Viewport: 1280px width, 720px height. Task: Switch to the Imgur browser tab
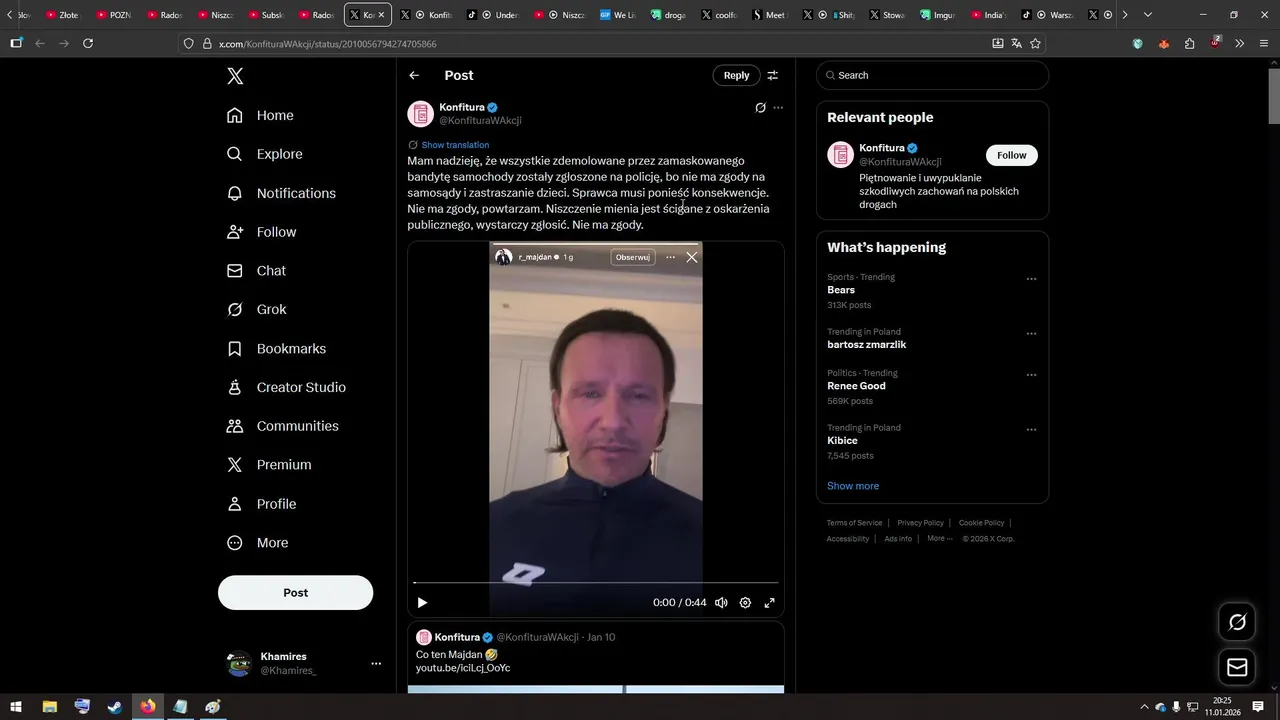click(938, 15)
